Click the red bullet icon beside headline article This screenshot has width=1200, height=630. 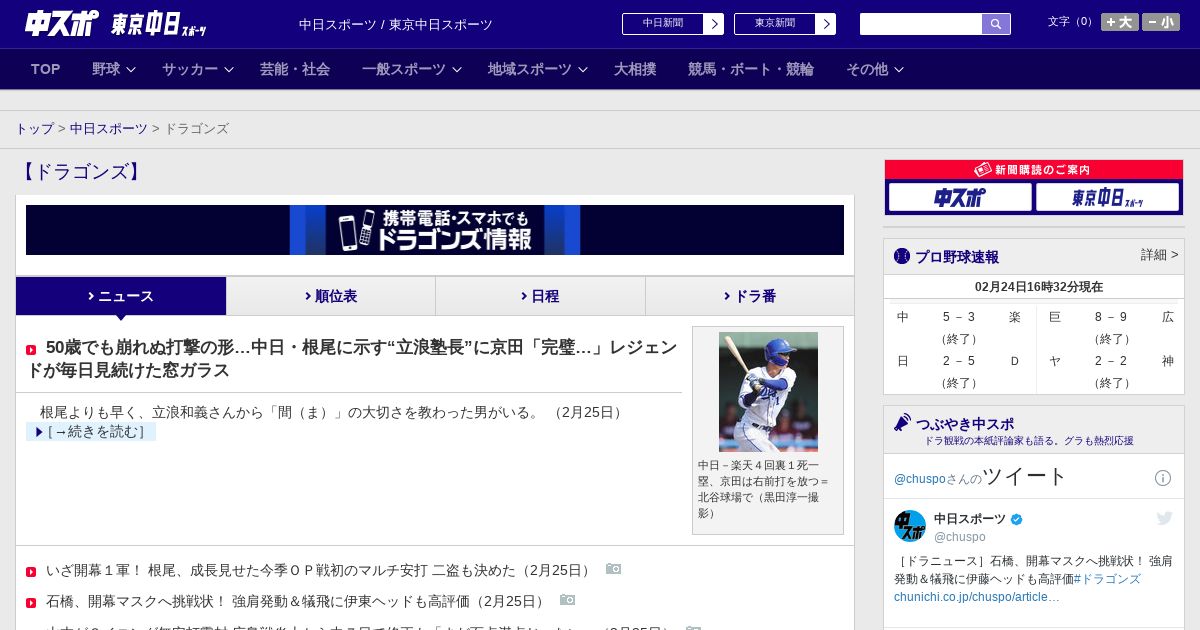[31, 350]
